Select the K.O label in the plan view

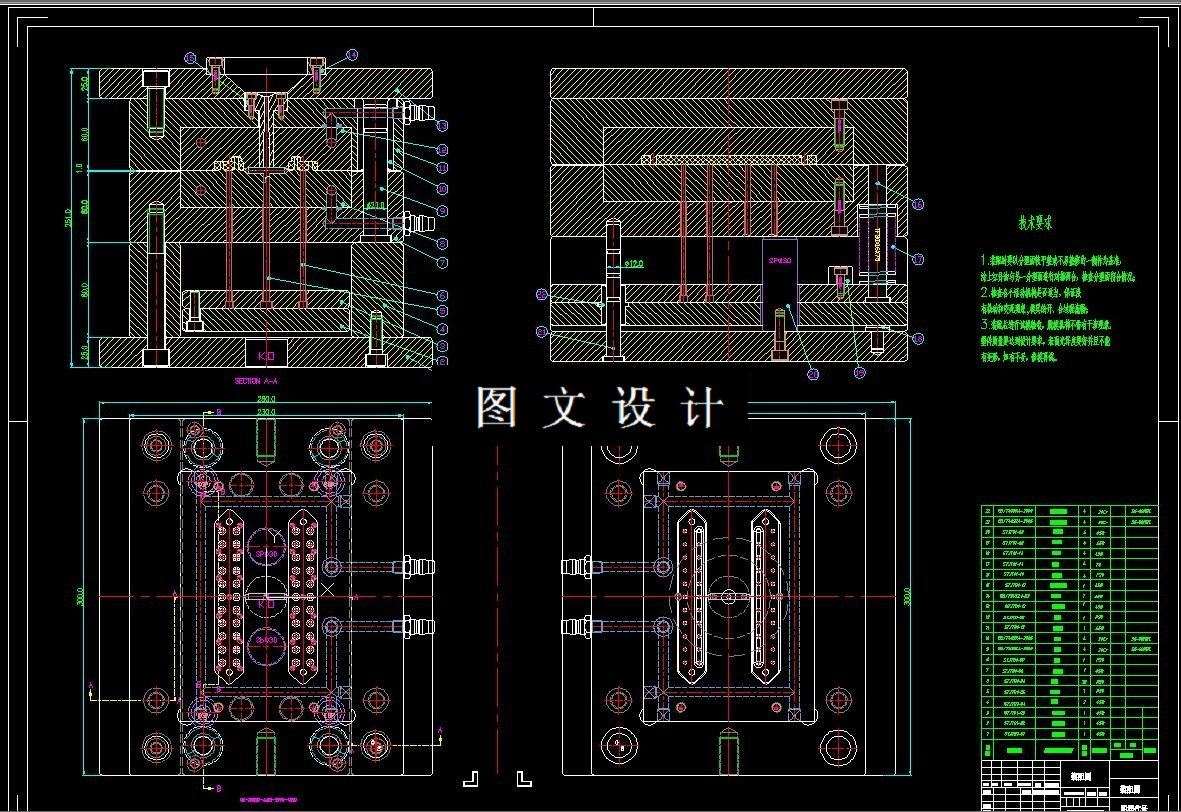click(x=266, y=604)
